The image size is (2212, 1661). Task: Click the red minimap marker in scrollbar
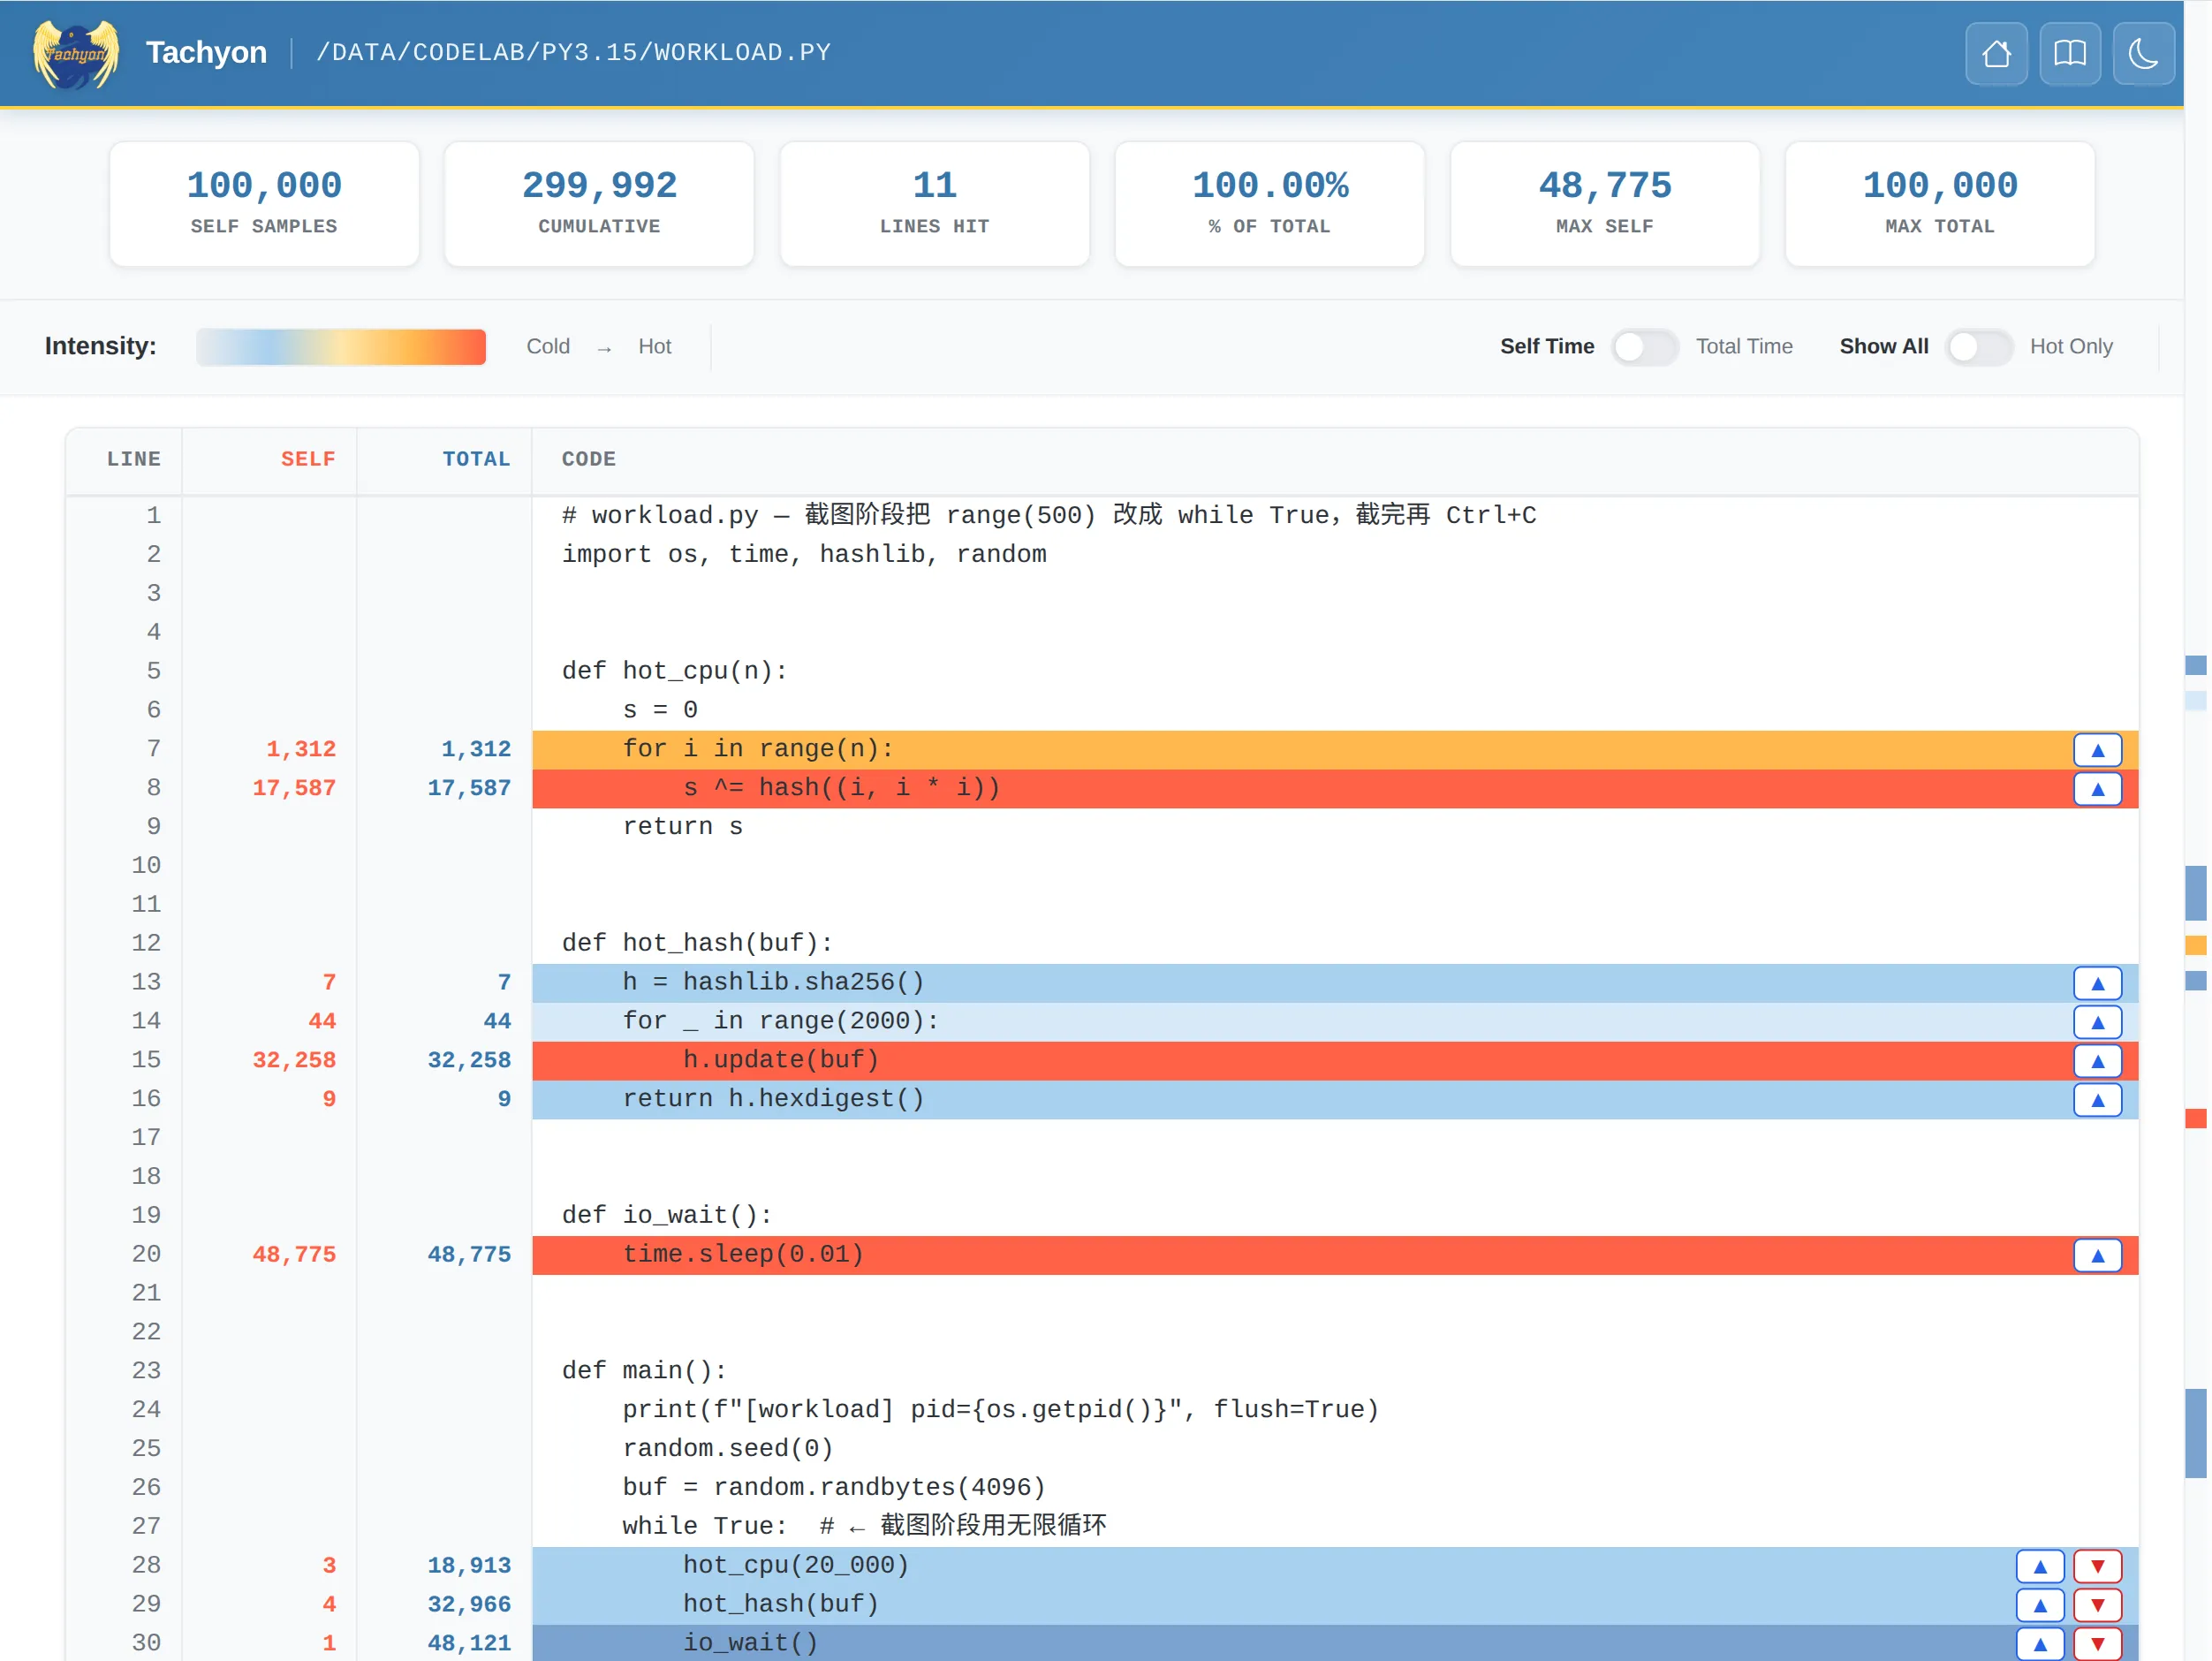point(2196,1119)
